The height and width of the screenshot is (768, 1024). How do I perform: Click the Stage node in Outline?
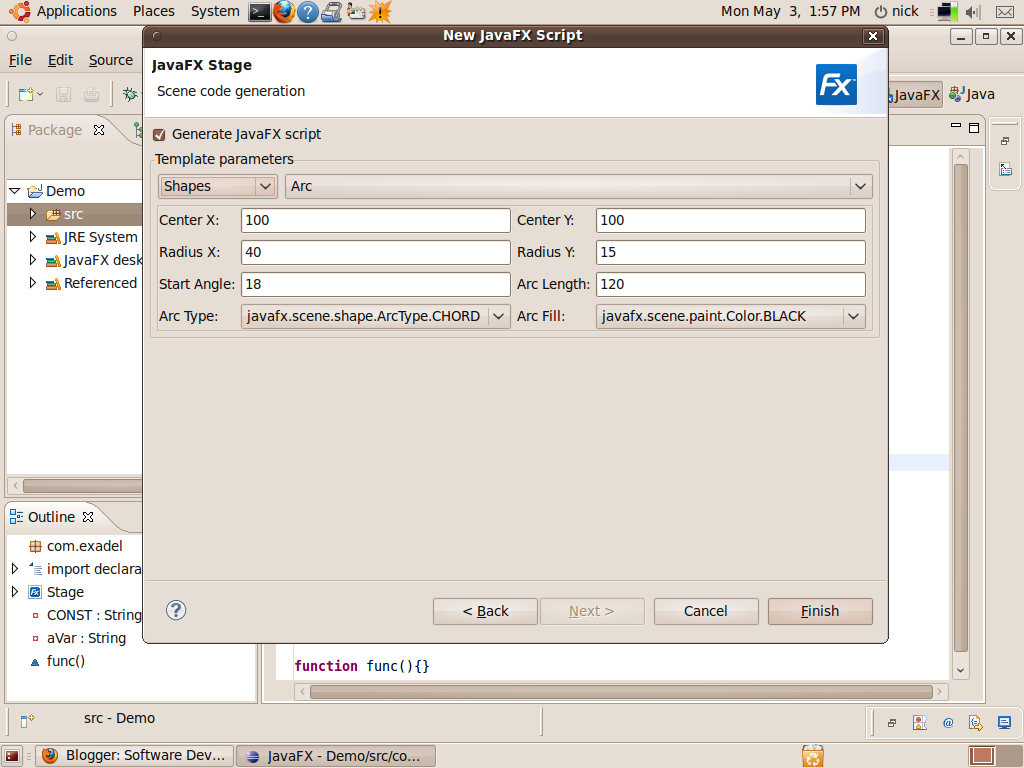tap(65, 592)
